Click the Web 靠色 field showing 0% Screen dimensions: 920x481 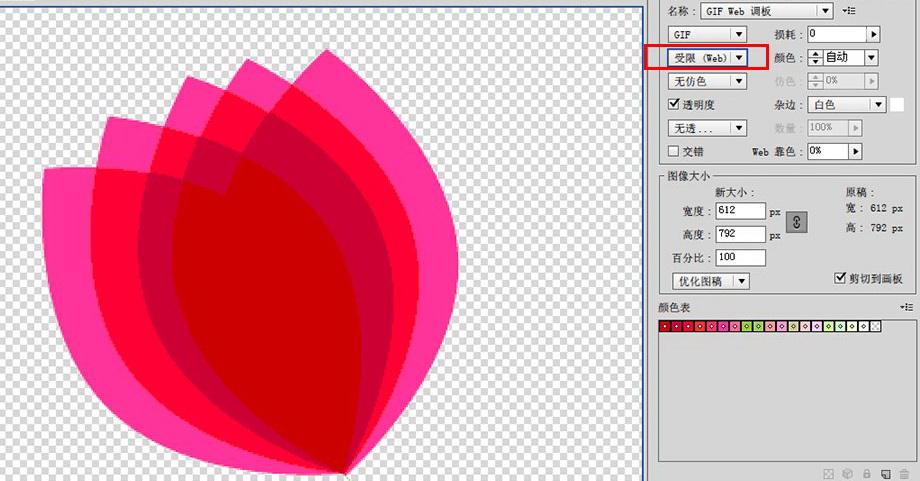point(828,151)
